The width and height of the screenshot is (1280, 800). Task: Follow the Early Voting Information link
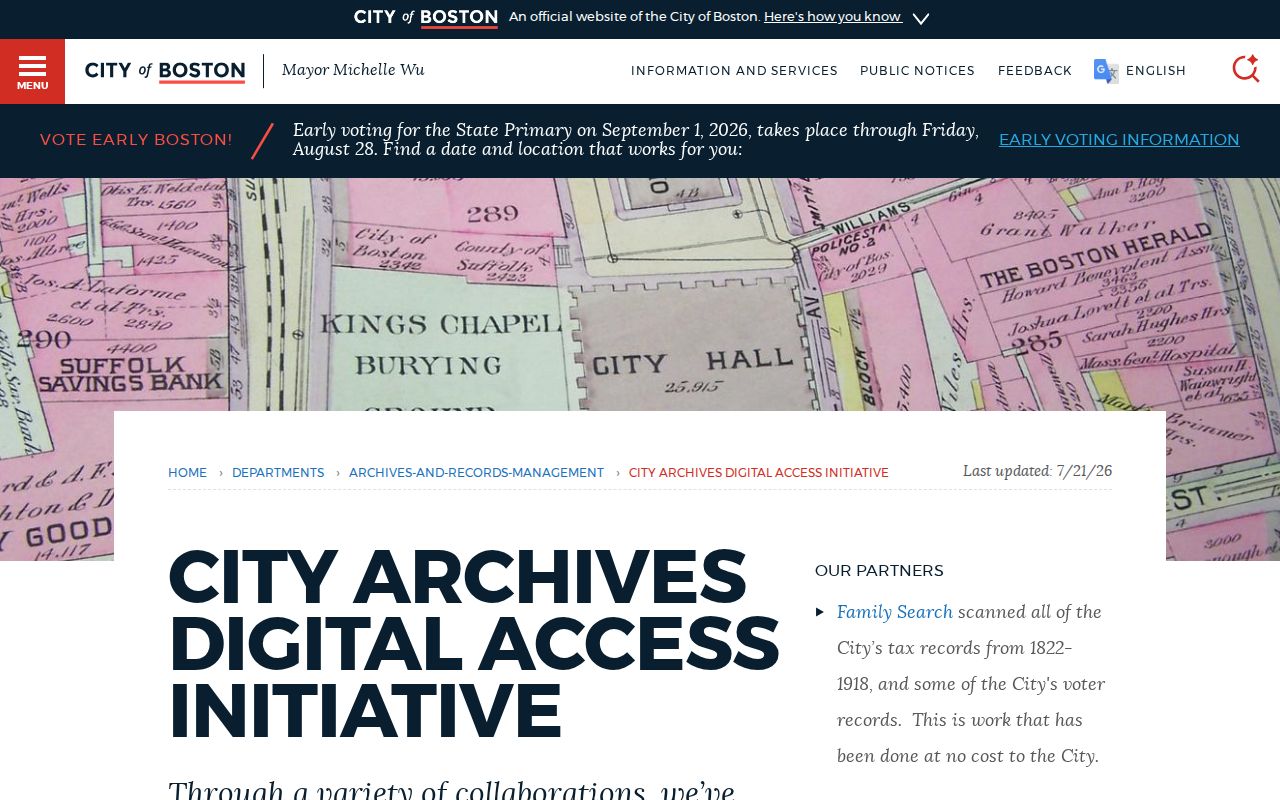tap(1119, 140)
